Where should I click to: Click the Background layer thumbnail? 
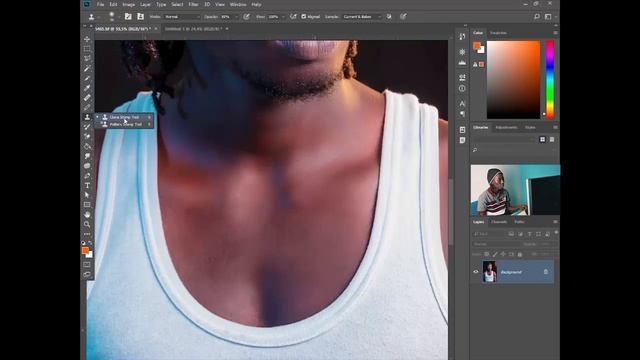click(489, 272)
